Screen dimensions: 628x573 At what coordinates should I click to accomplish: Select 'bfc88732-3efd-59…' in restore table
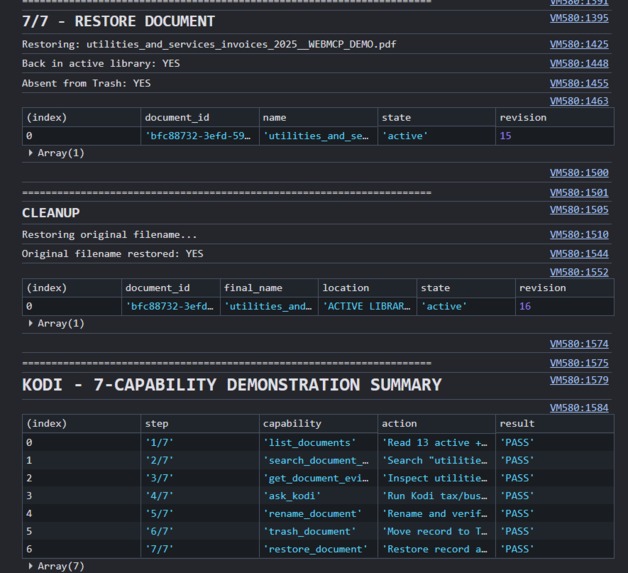pos(198,136)
